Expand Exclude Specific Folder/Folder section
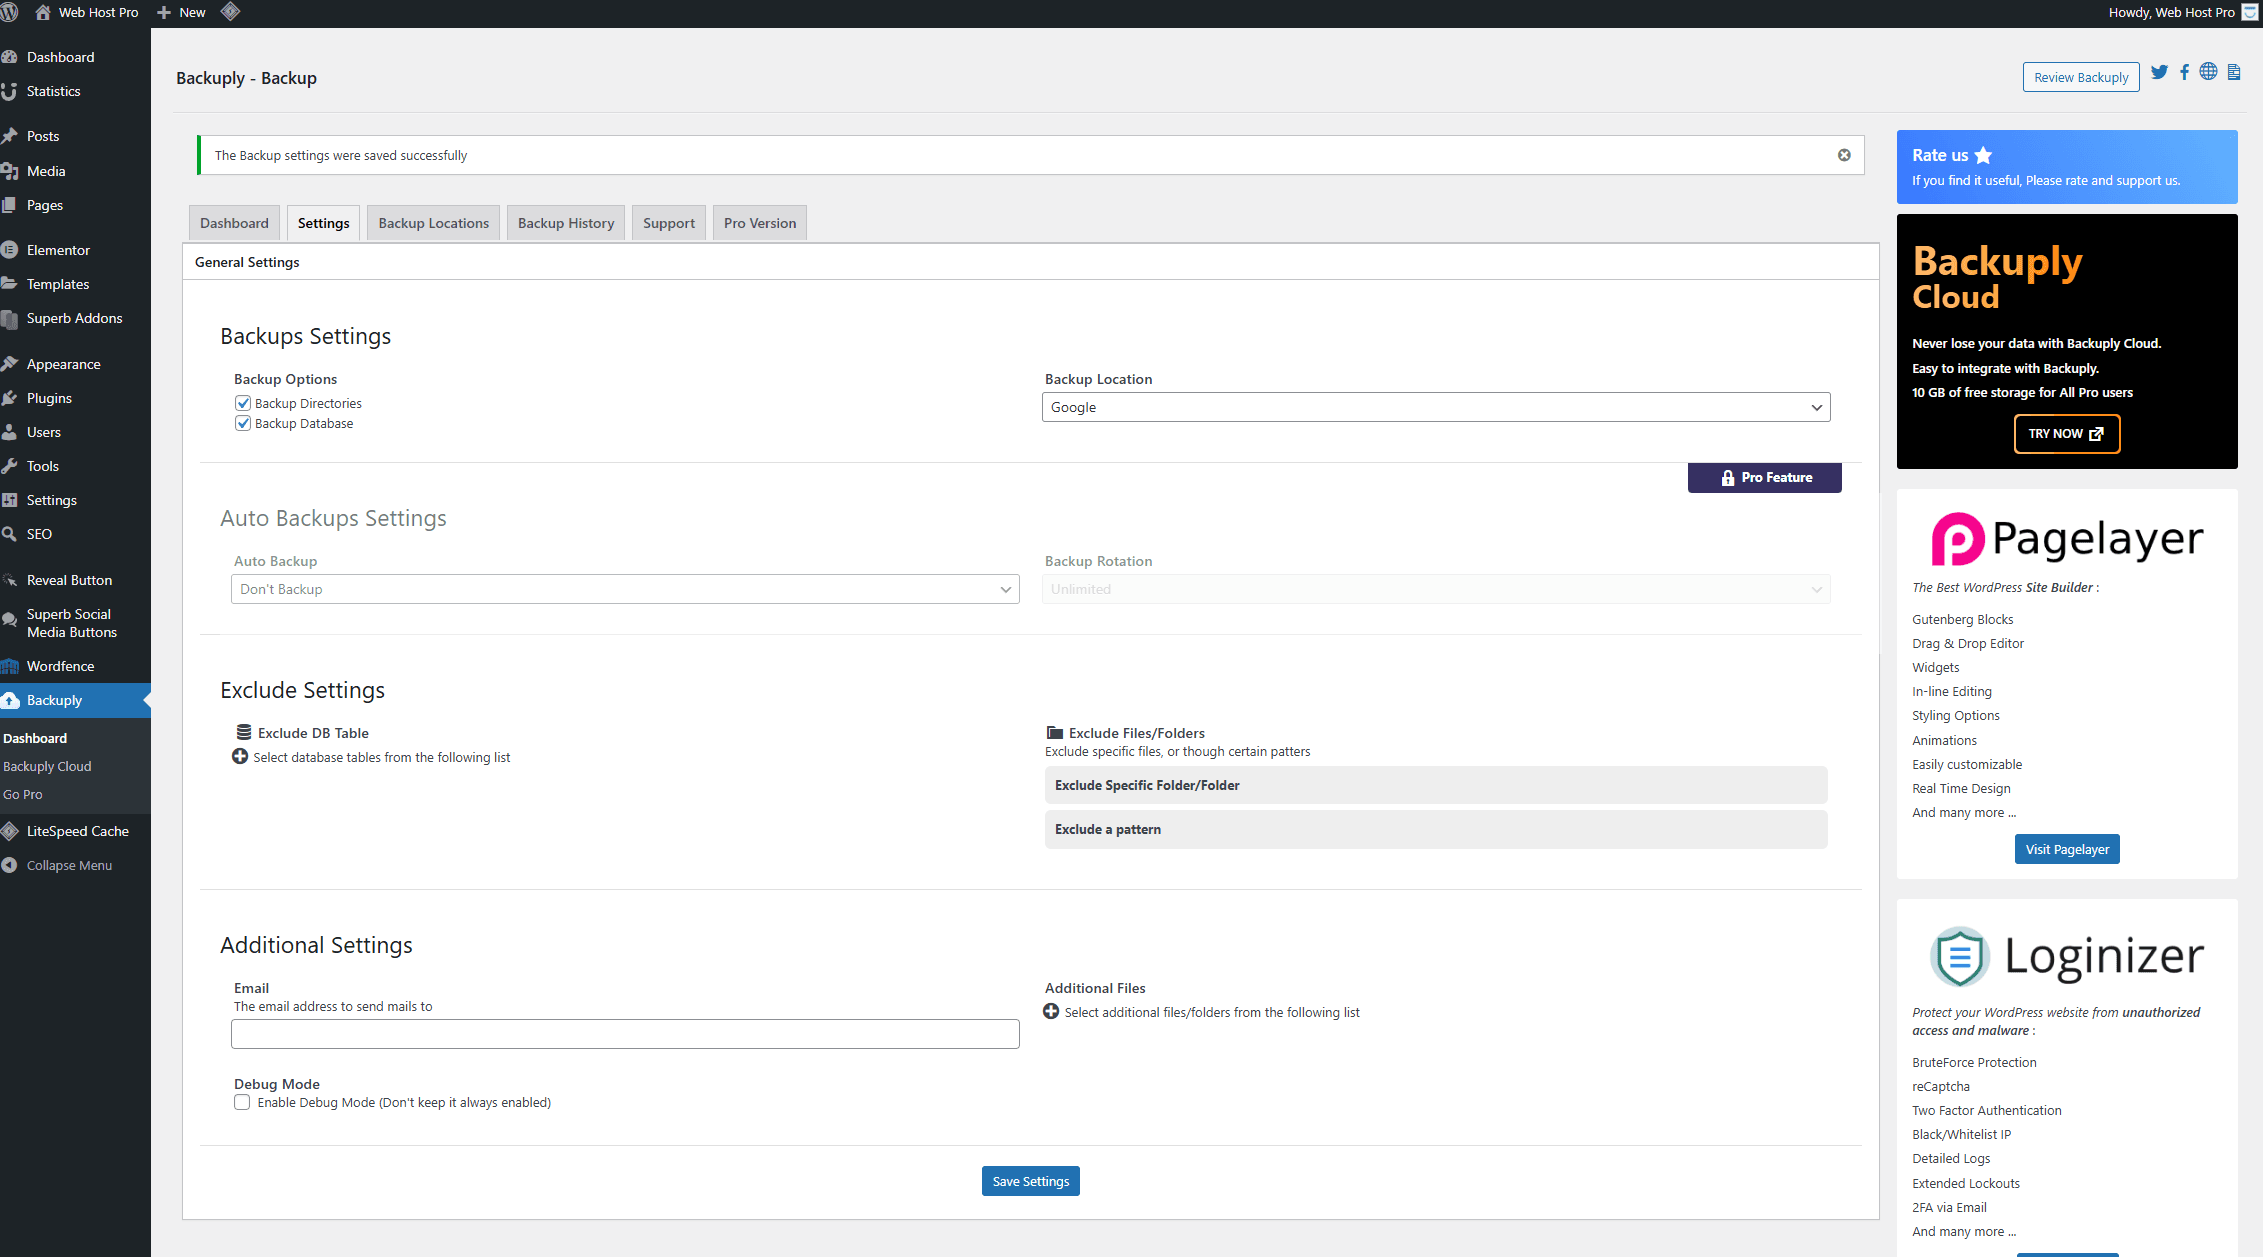 (x=1435, y=785)
